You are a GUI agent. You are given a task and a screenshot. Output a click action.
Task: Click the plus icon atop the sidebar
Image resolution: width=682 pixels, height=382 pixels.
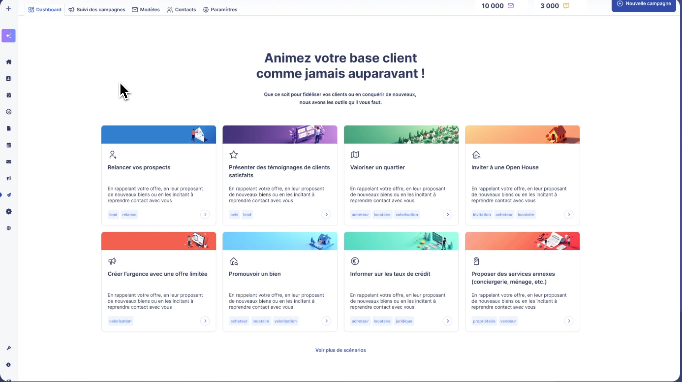pos(8,8)
